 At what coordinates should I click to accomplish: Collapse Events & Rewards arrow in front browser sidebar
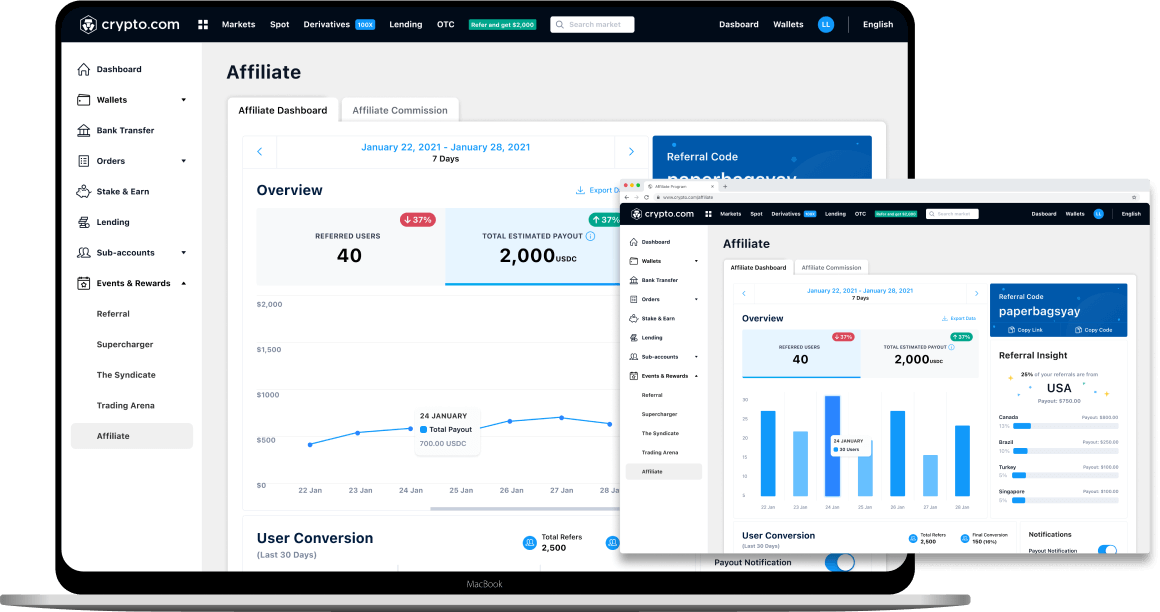pos(696,376)
